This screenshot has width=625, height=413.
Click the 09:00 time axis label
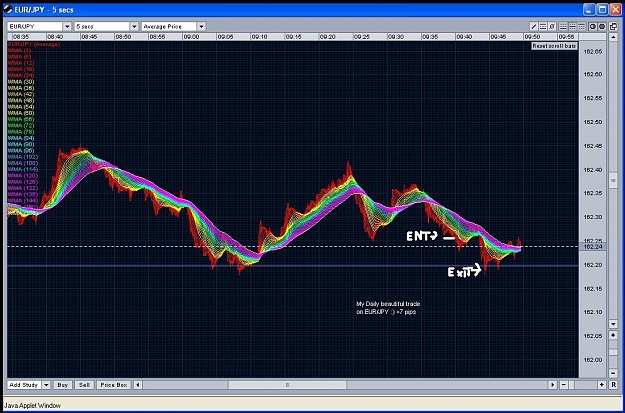[x=191, y=37]
